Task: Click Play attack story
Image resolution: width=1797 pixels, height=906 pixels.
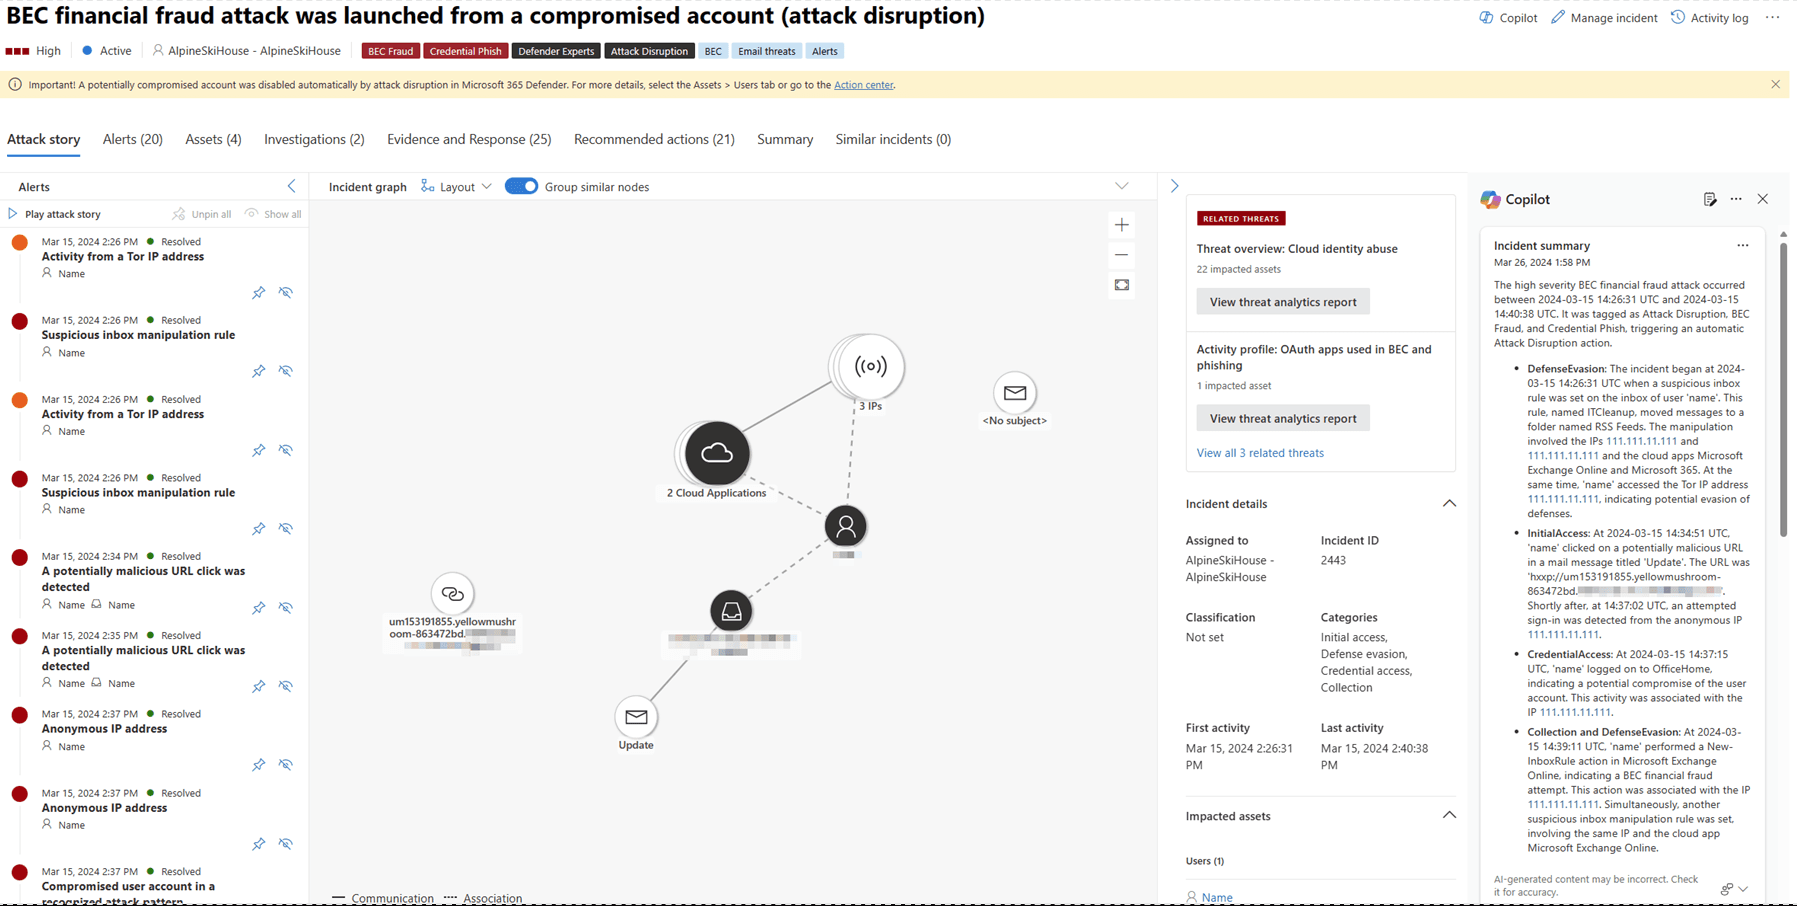Action: (54, 214)
